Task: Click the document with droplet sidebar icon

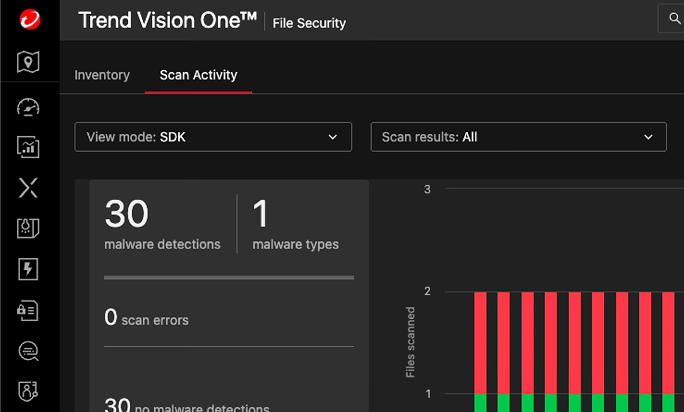Action: [x=29, y=228]
